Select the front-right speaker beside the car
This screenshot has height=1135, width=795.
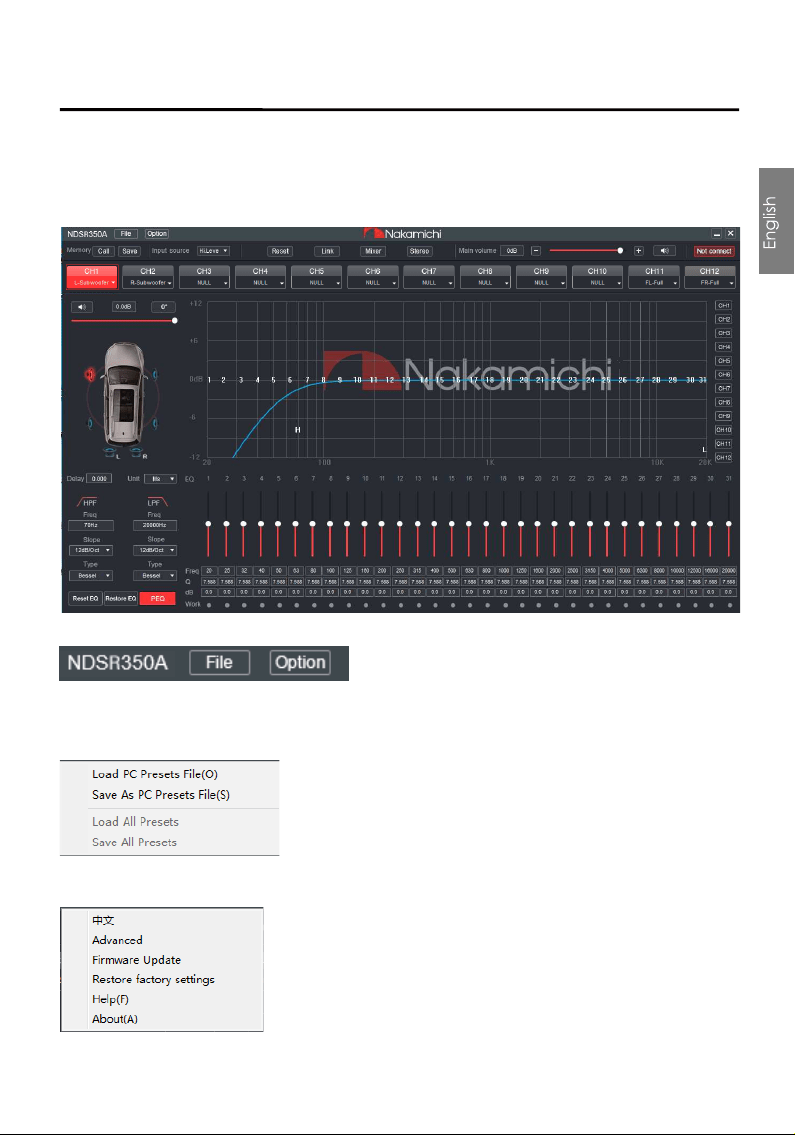click(156, 375)
